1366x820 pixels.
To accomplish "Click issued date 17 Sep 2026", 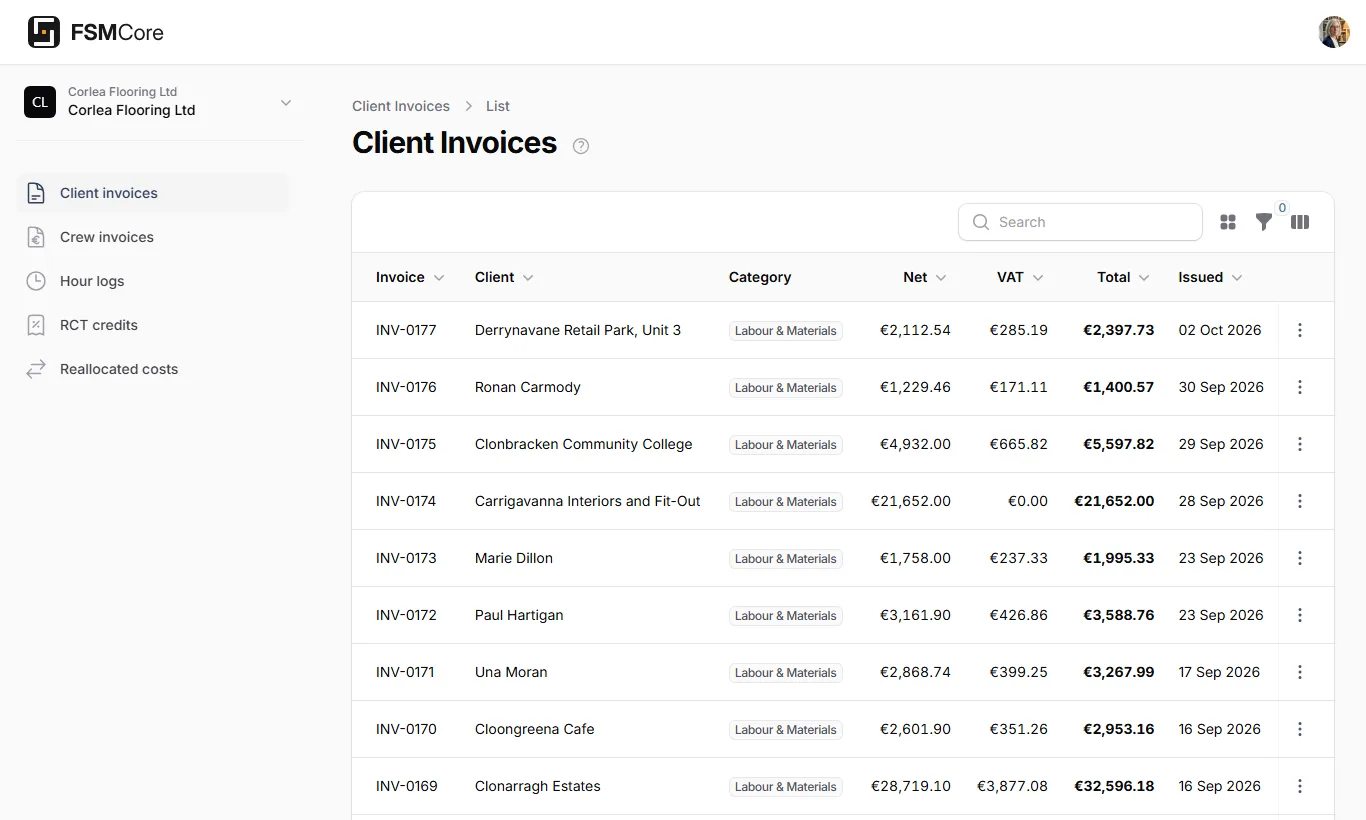I will [x=1219, y=672].
